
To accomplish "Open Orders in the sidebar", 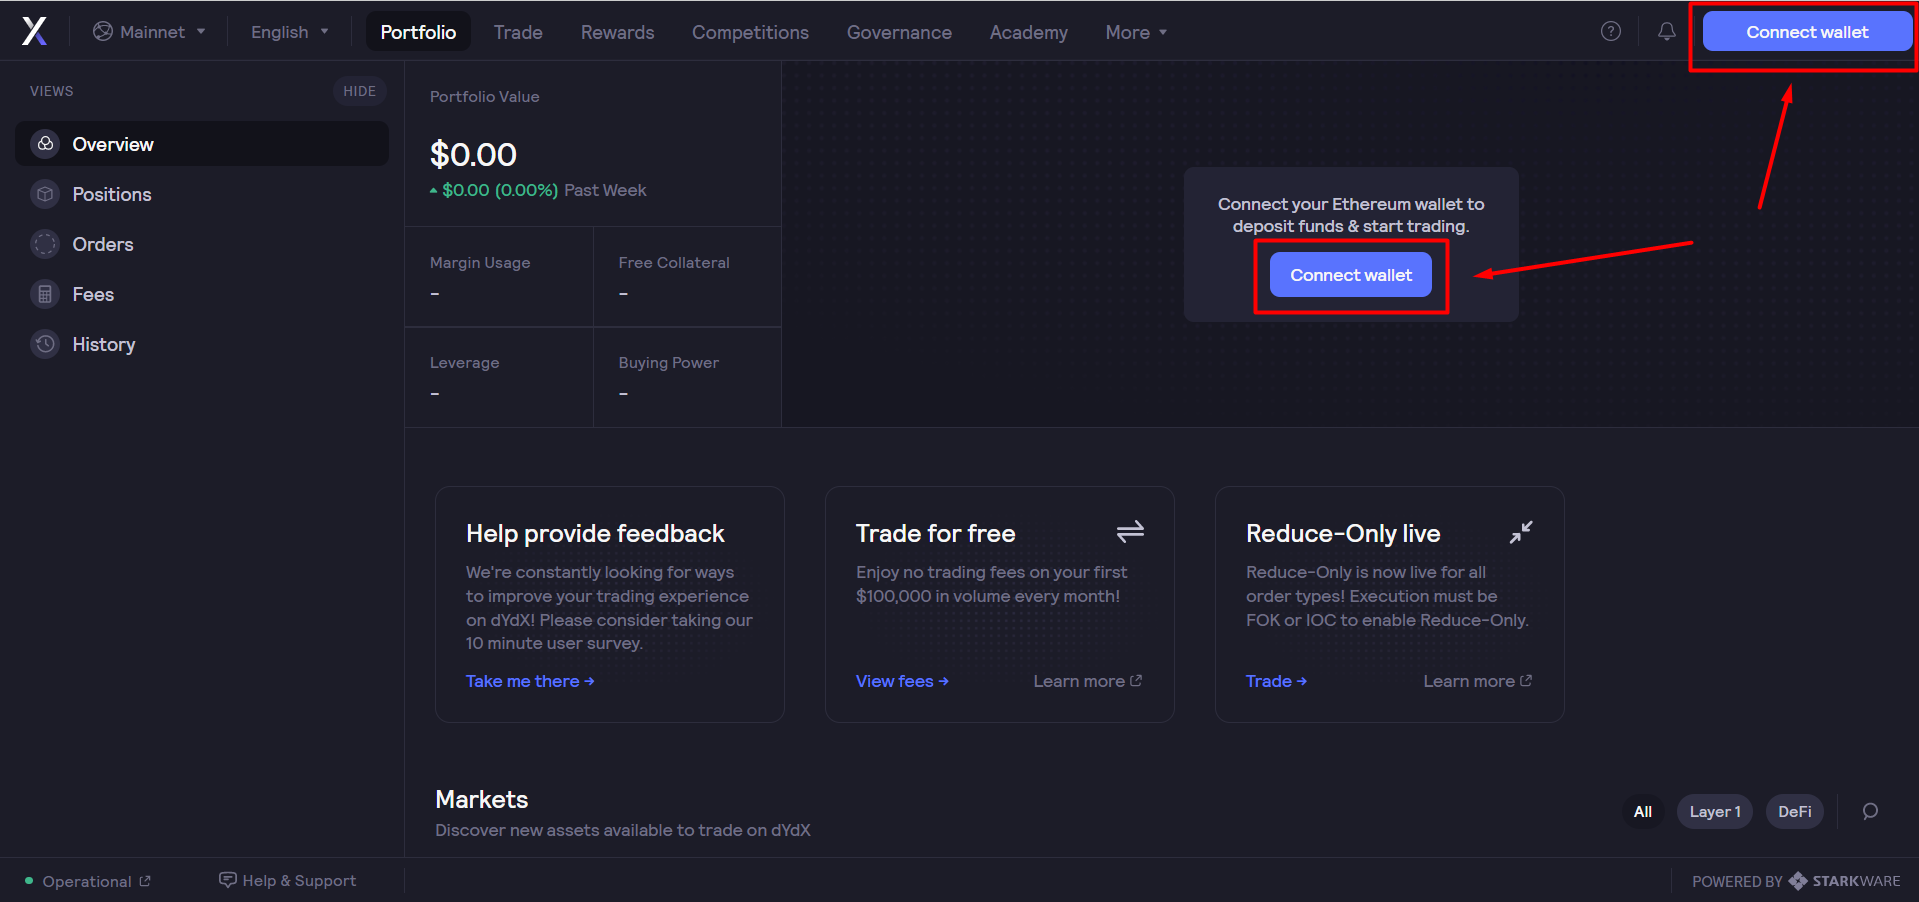I will (202, 244).
